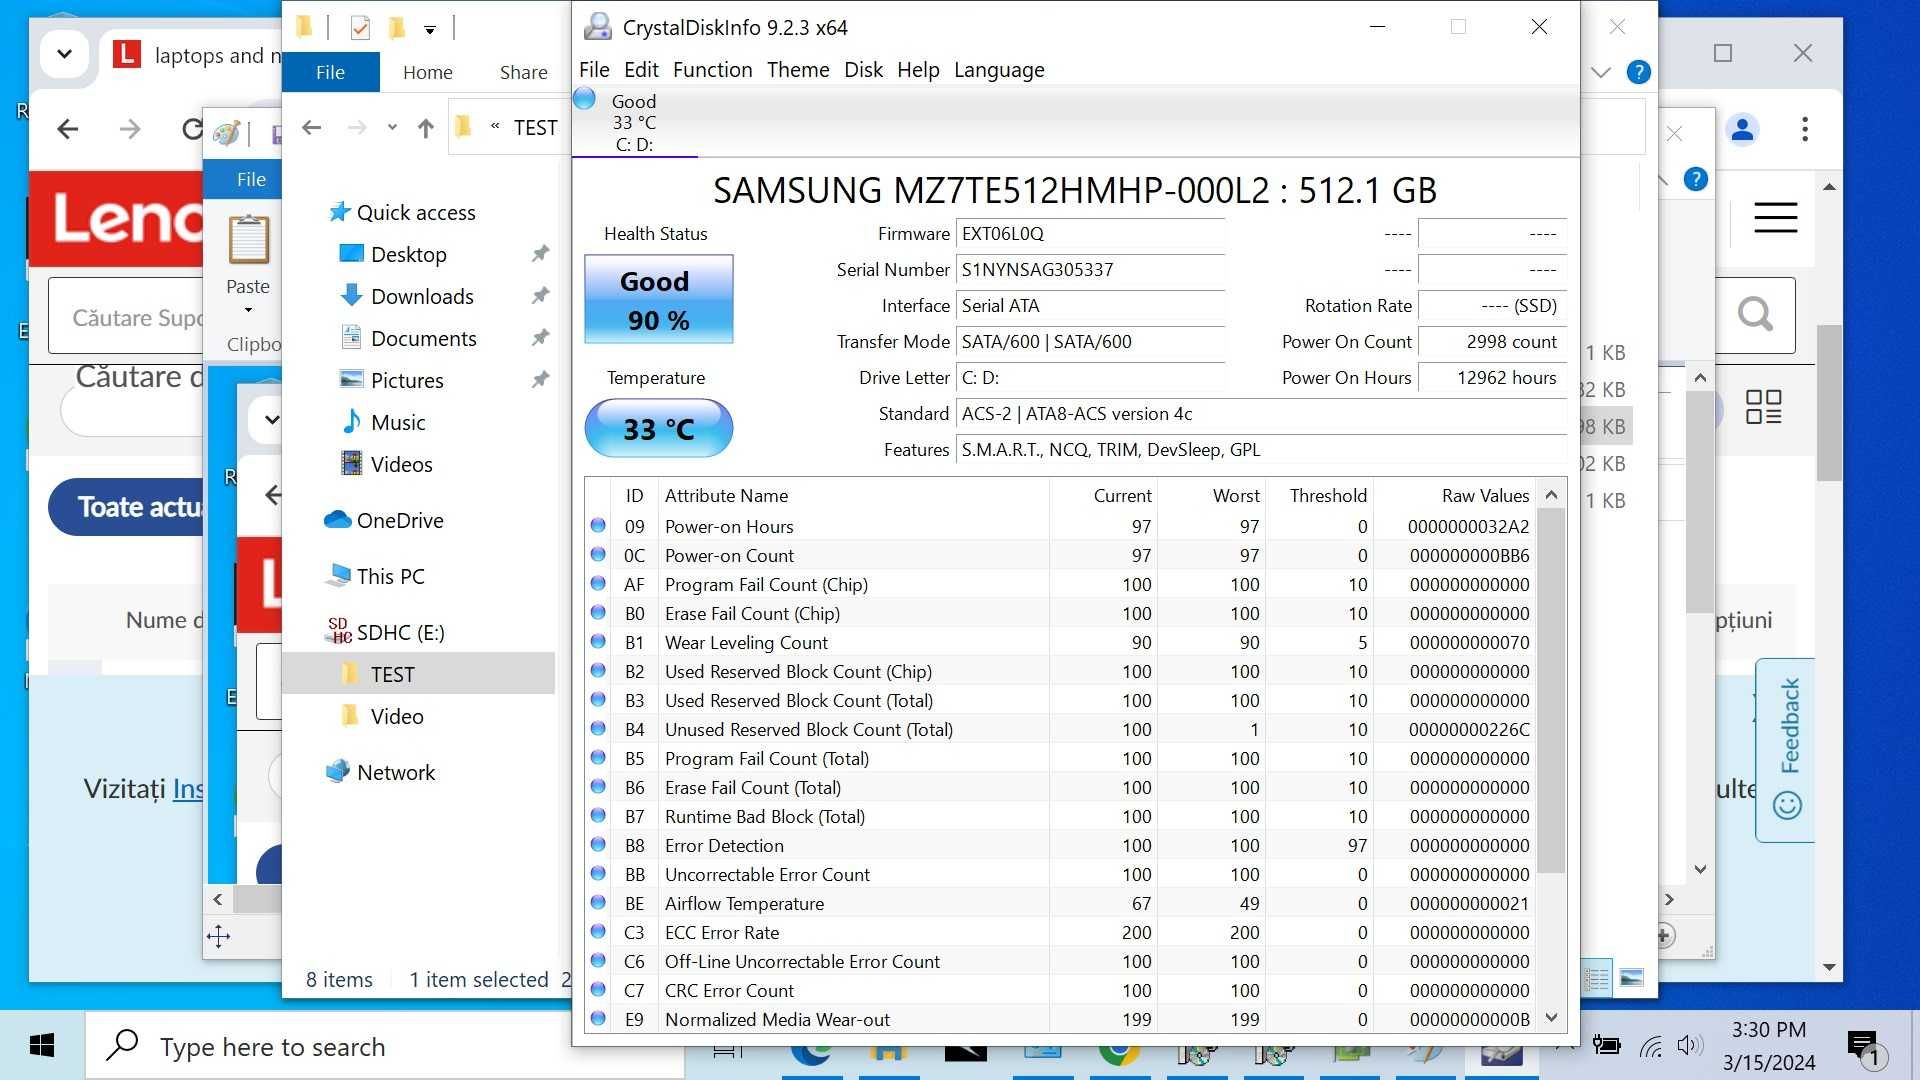
Task: Open the Theme menu in CrystalDiskInfo
Action: click(798, 69)
